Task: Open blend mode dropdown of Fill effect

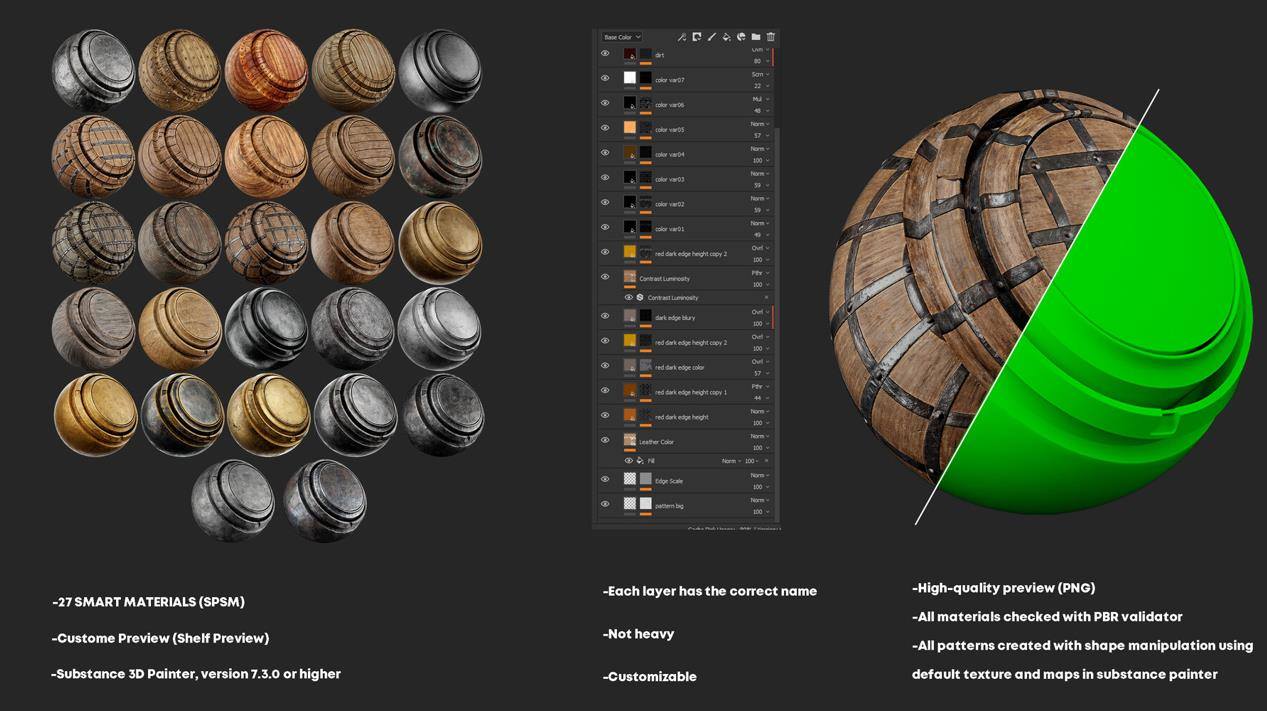Action: click(x=733, y=461)
